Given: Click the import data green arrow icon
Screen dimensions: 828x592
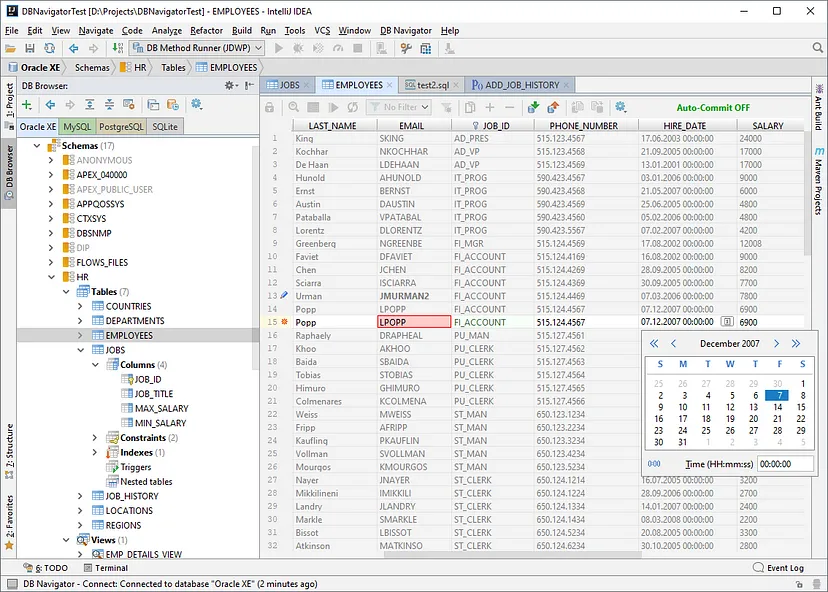Looking at the screenshot, I should point(533,107).
